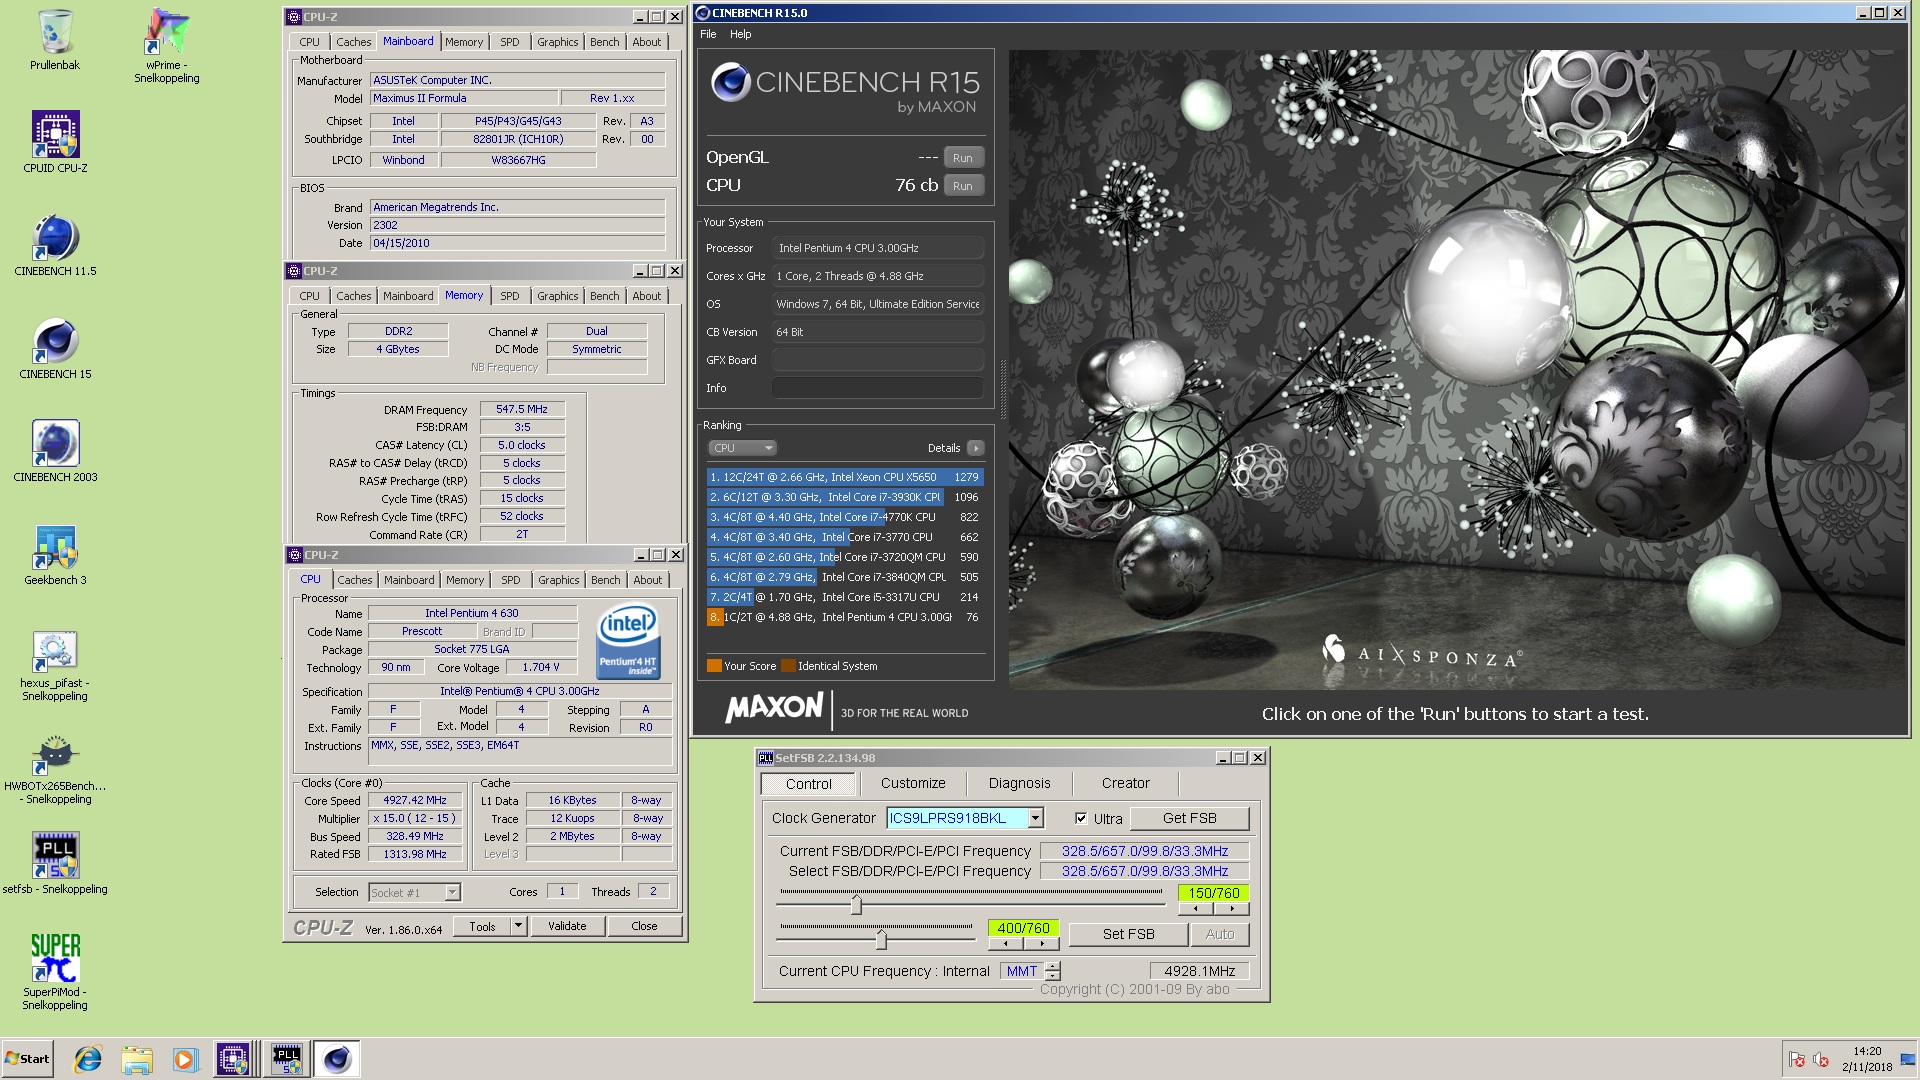Select ranking row Intel Core i7-4770K

844,517
